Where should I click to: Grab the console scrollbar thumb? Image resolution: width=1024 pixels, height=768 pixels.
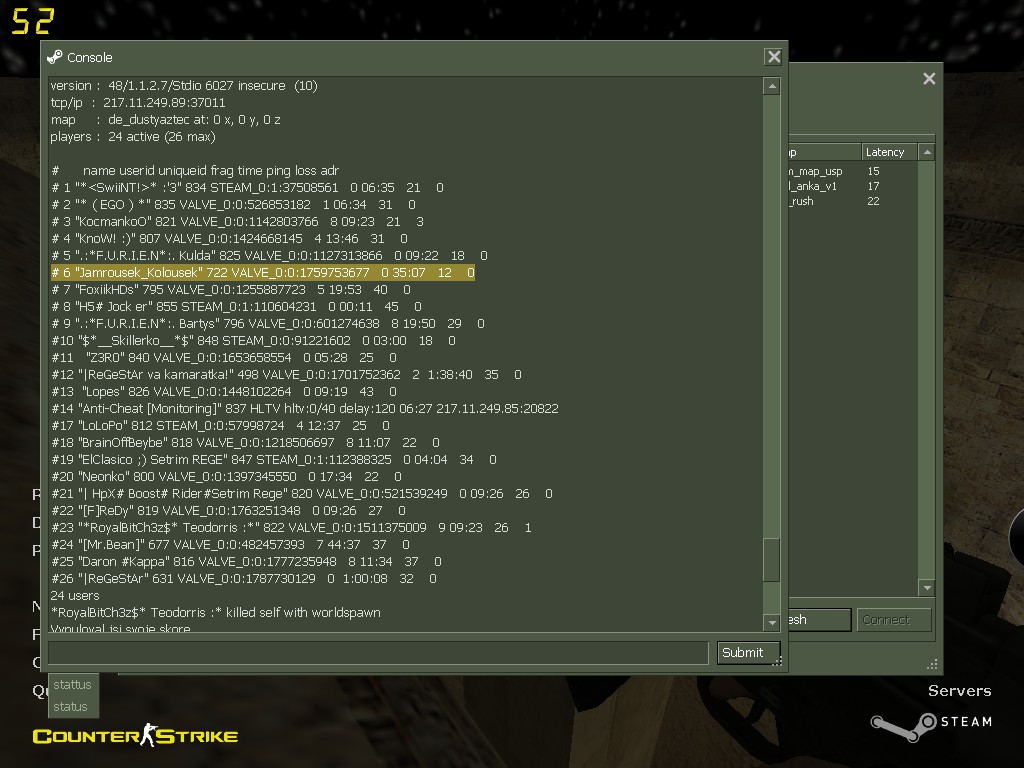coord(771,558)
